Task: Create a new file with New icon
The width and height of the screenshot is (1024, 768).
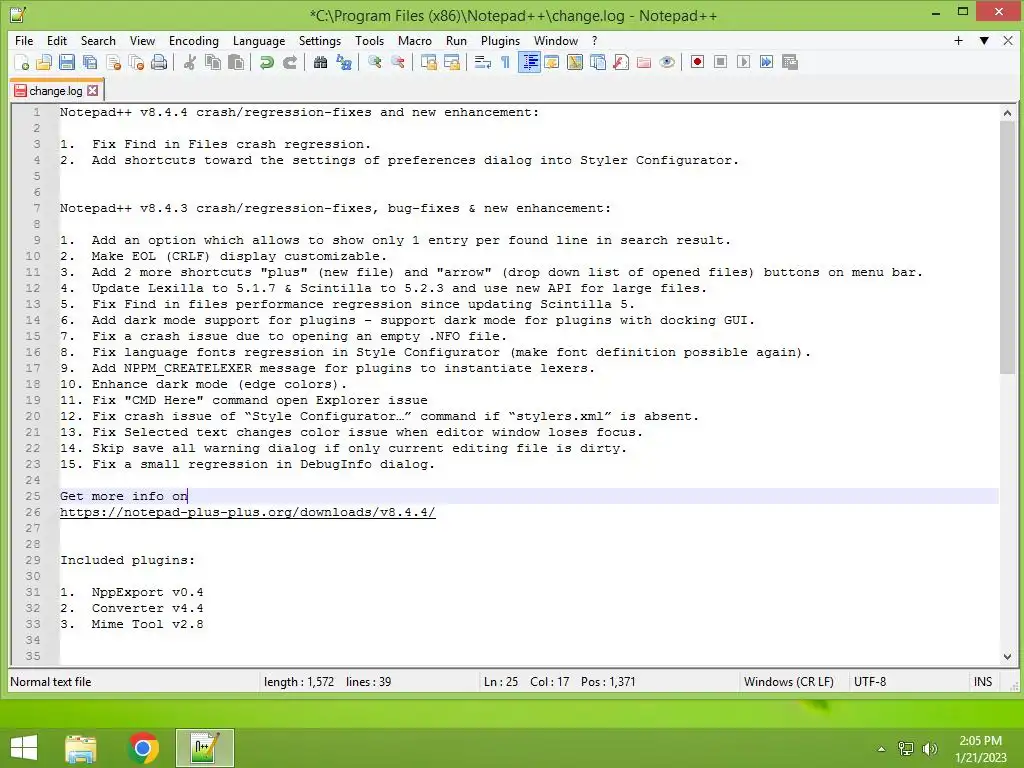Action: coord(21,62)
